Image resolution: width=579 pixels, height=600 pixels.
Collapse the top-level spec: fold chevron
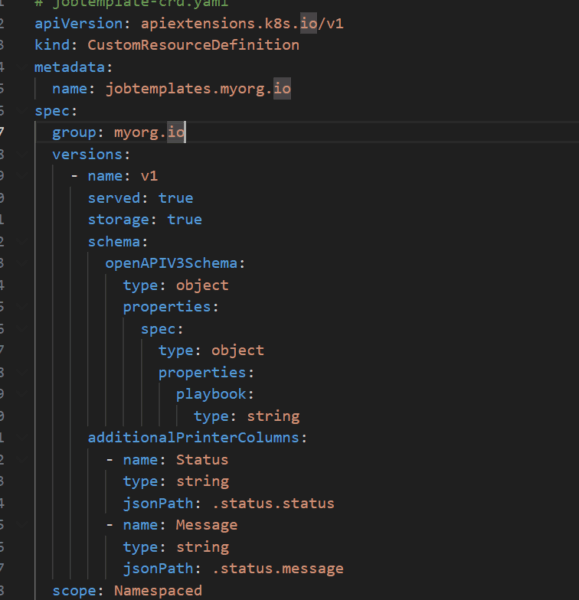tap(21, 111)
